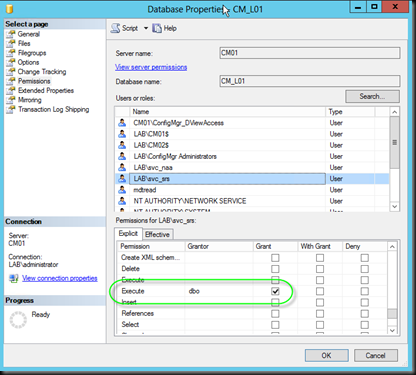416x375 pixels.
Task: Select the Permissions page
Action: point(34,81)
